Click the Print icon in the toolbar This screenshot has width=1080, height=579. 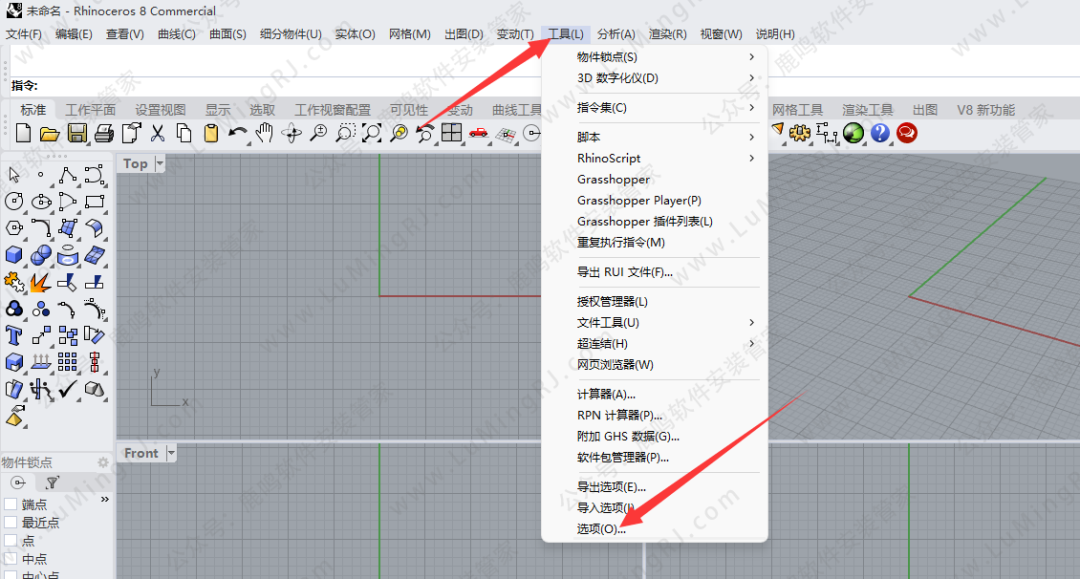(x=104, y=133)
